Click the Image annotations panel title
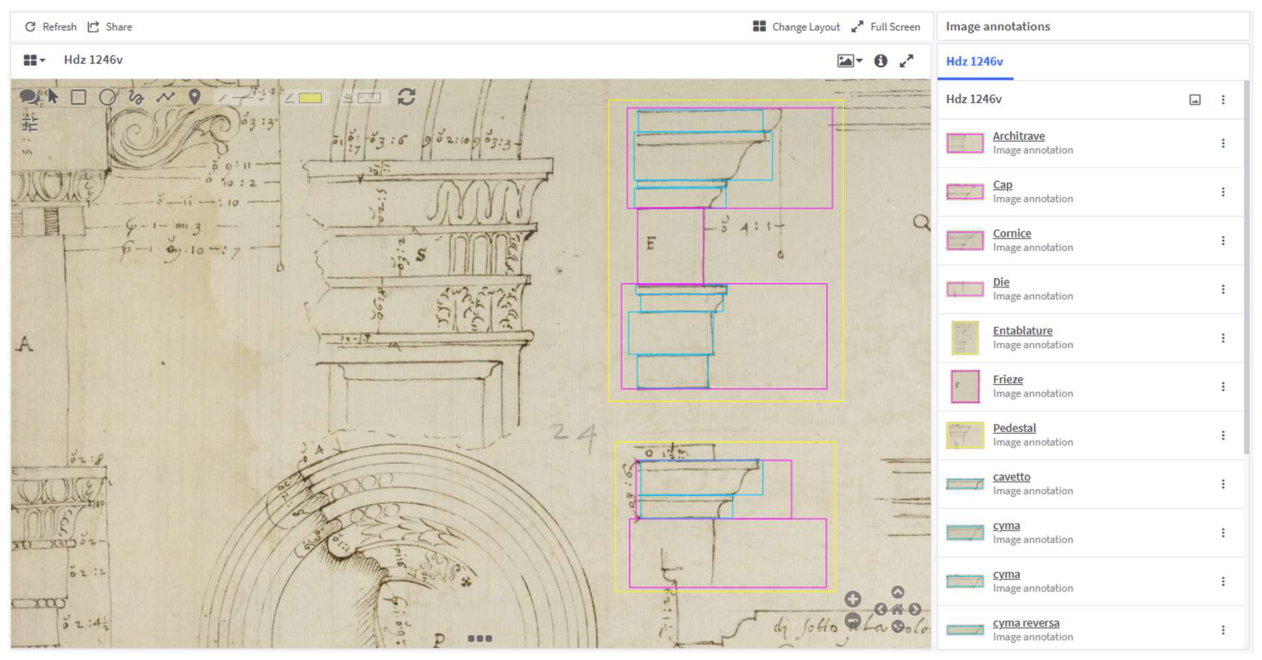The width and height of the screenshot is (1262, 660). pos(998,27)
